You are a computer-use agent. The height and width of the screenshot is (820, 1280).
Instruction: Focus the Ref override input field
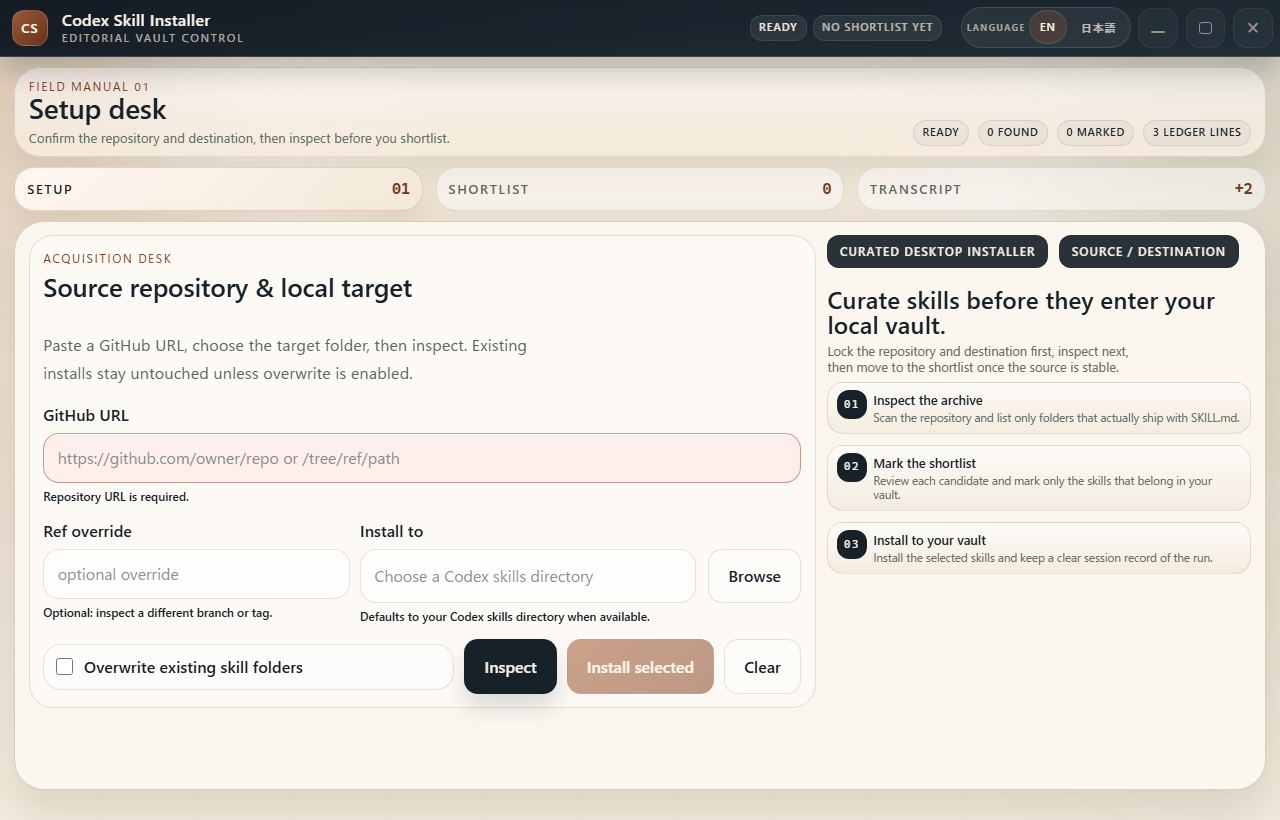point(196,574)
